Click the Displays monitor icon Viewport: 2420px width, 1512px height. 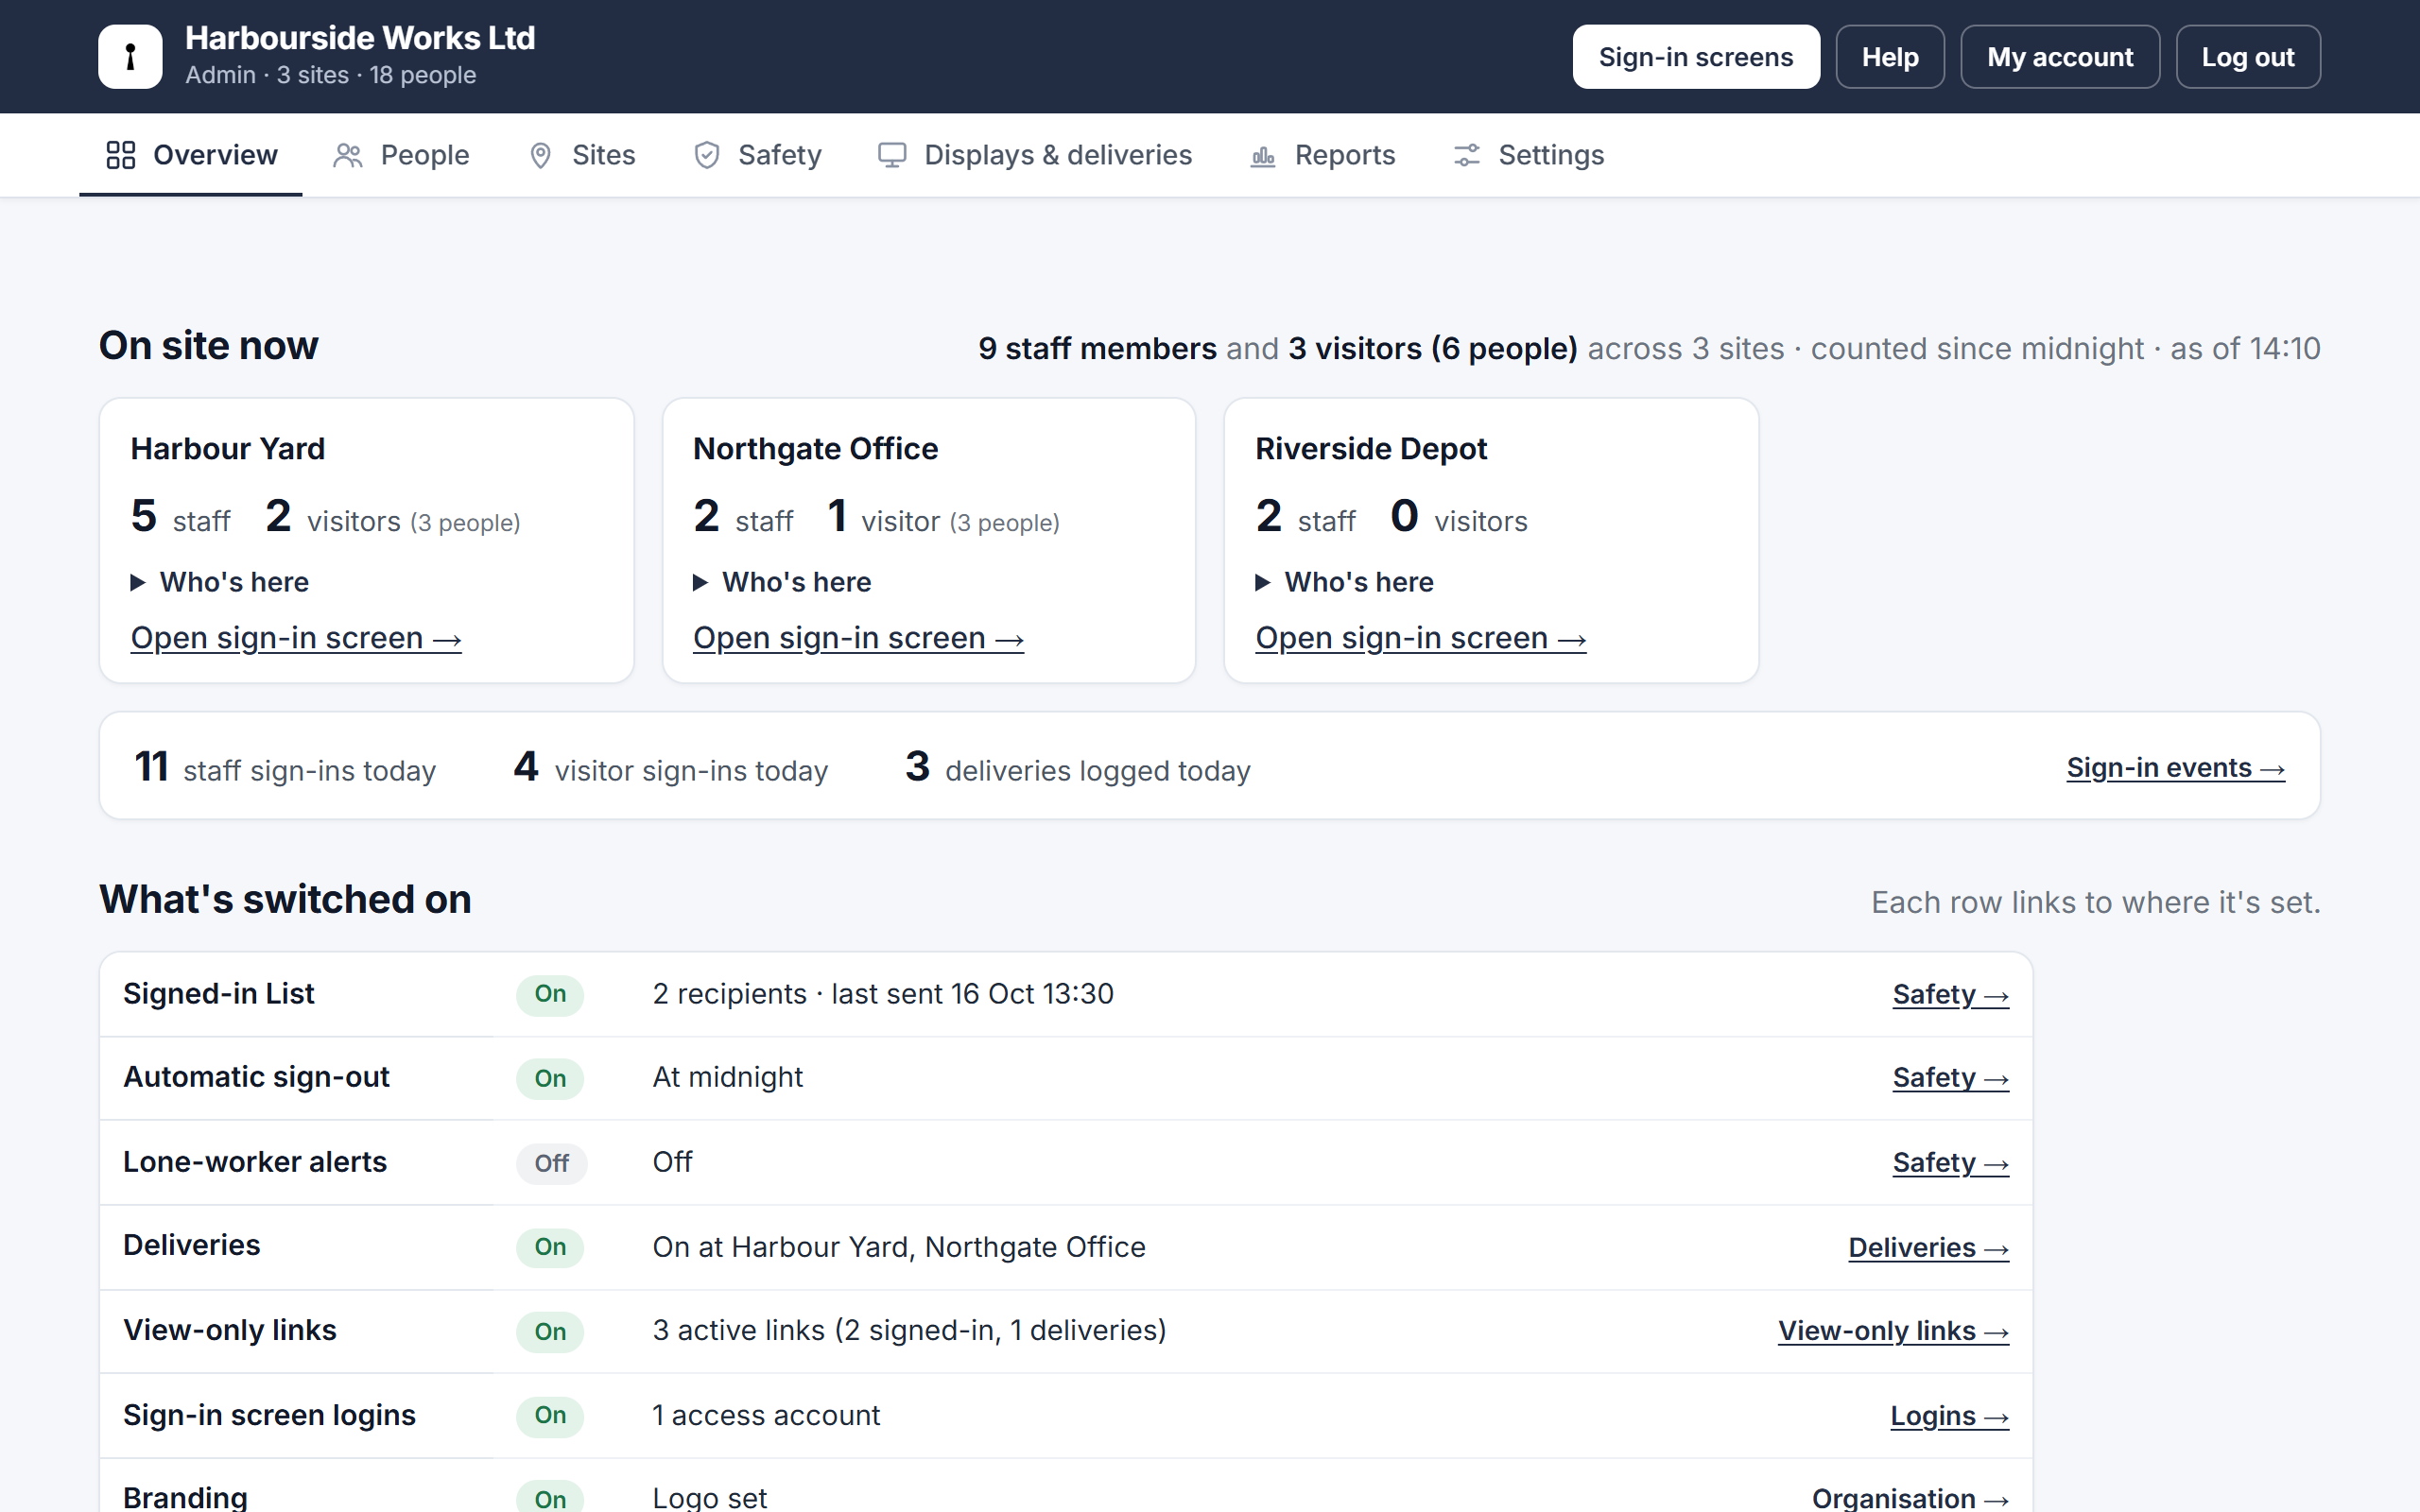tap(892, 155)
